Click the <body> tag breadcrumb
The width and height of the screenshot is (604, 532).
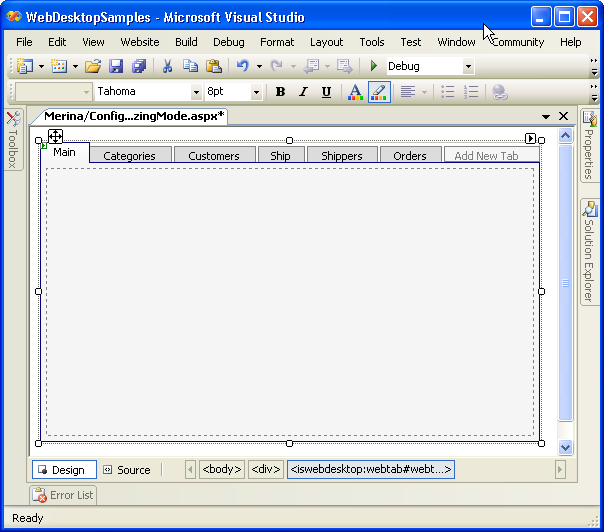coord(221,469)
